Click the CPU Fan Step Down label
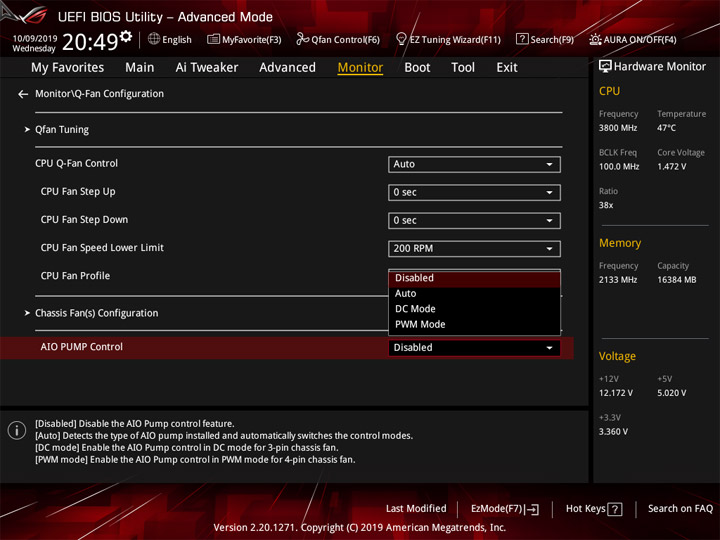The height and width of the screenshot is (540, 720). (84, 219)
